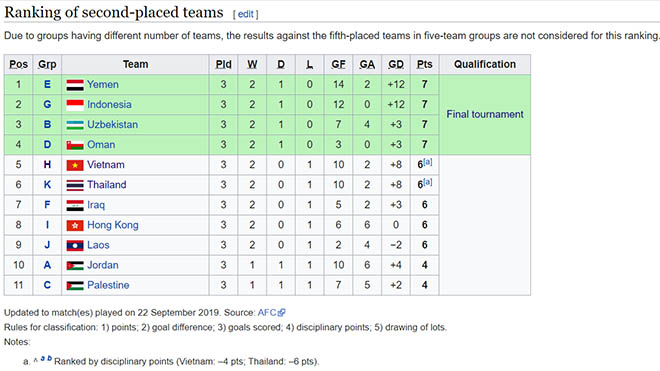Image resolution: width=660 pixels, height=371 pixels.
Task: Open the AFC source link
Action: coord(267,312)
